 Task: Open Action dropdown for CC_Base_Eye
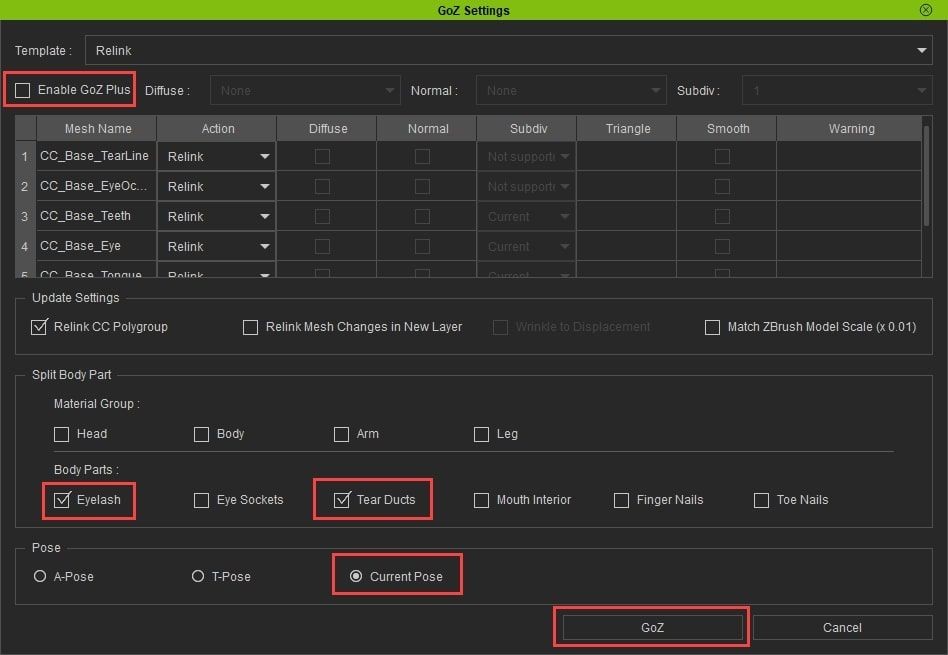click(x=217, y=246)
